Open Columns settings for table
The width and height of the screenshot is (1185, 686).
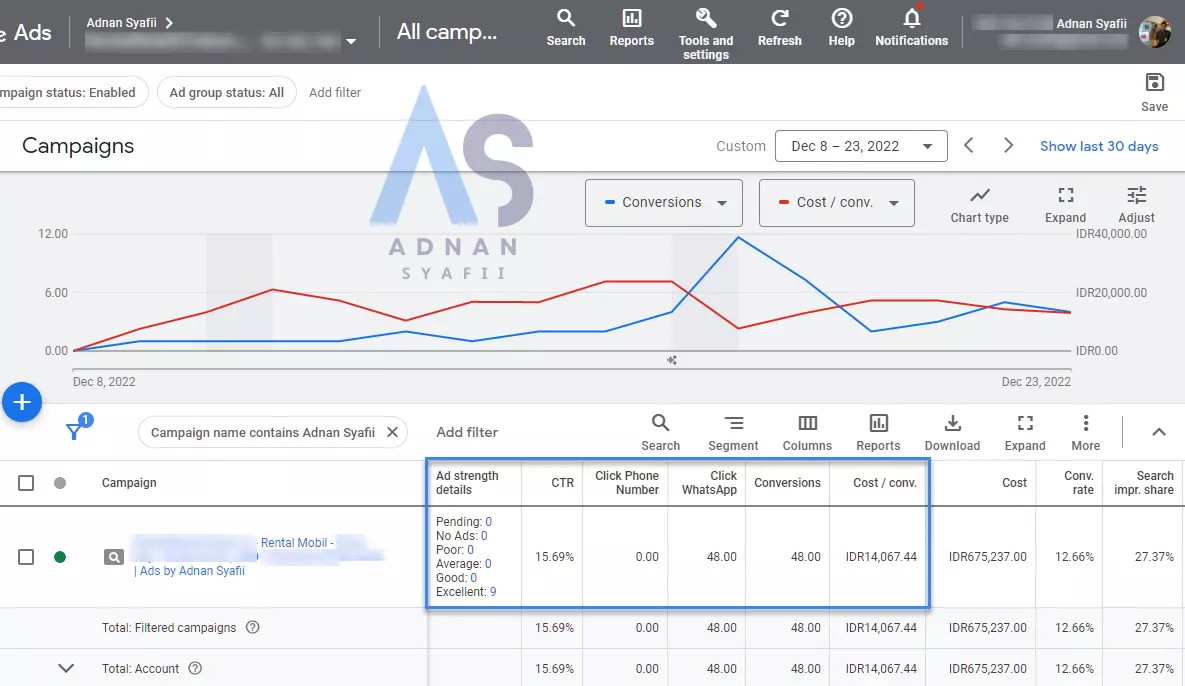(807, 423)
